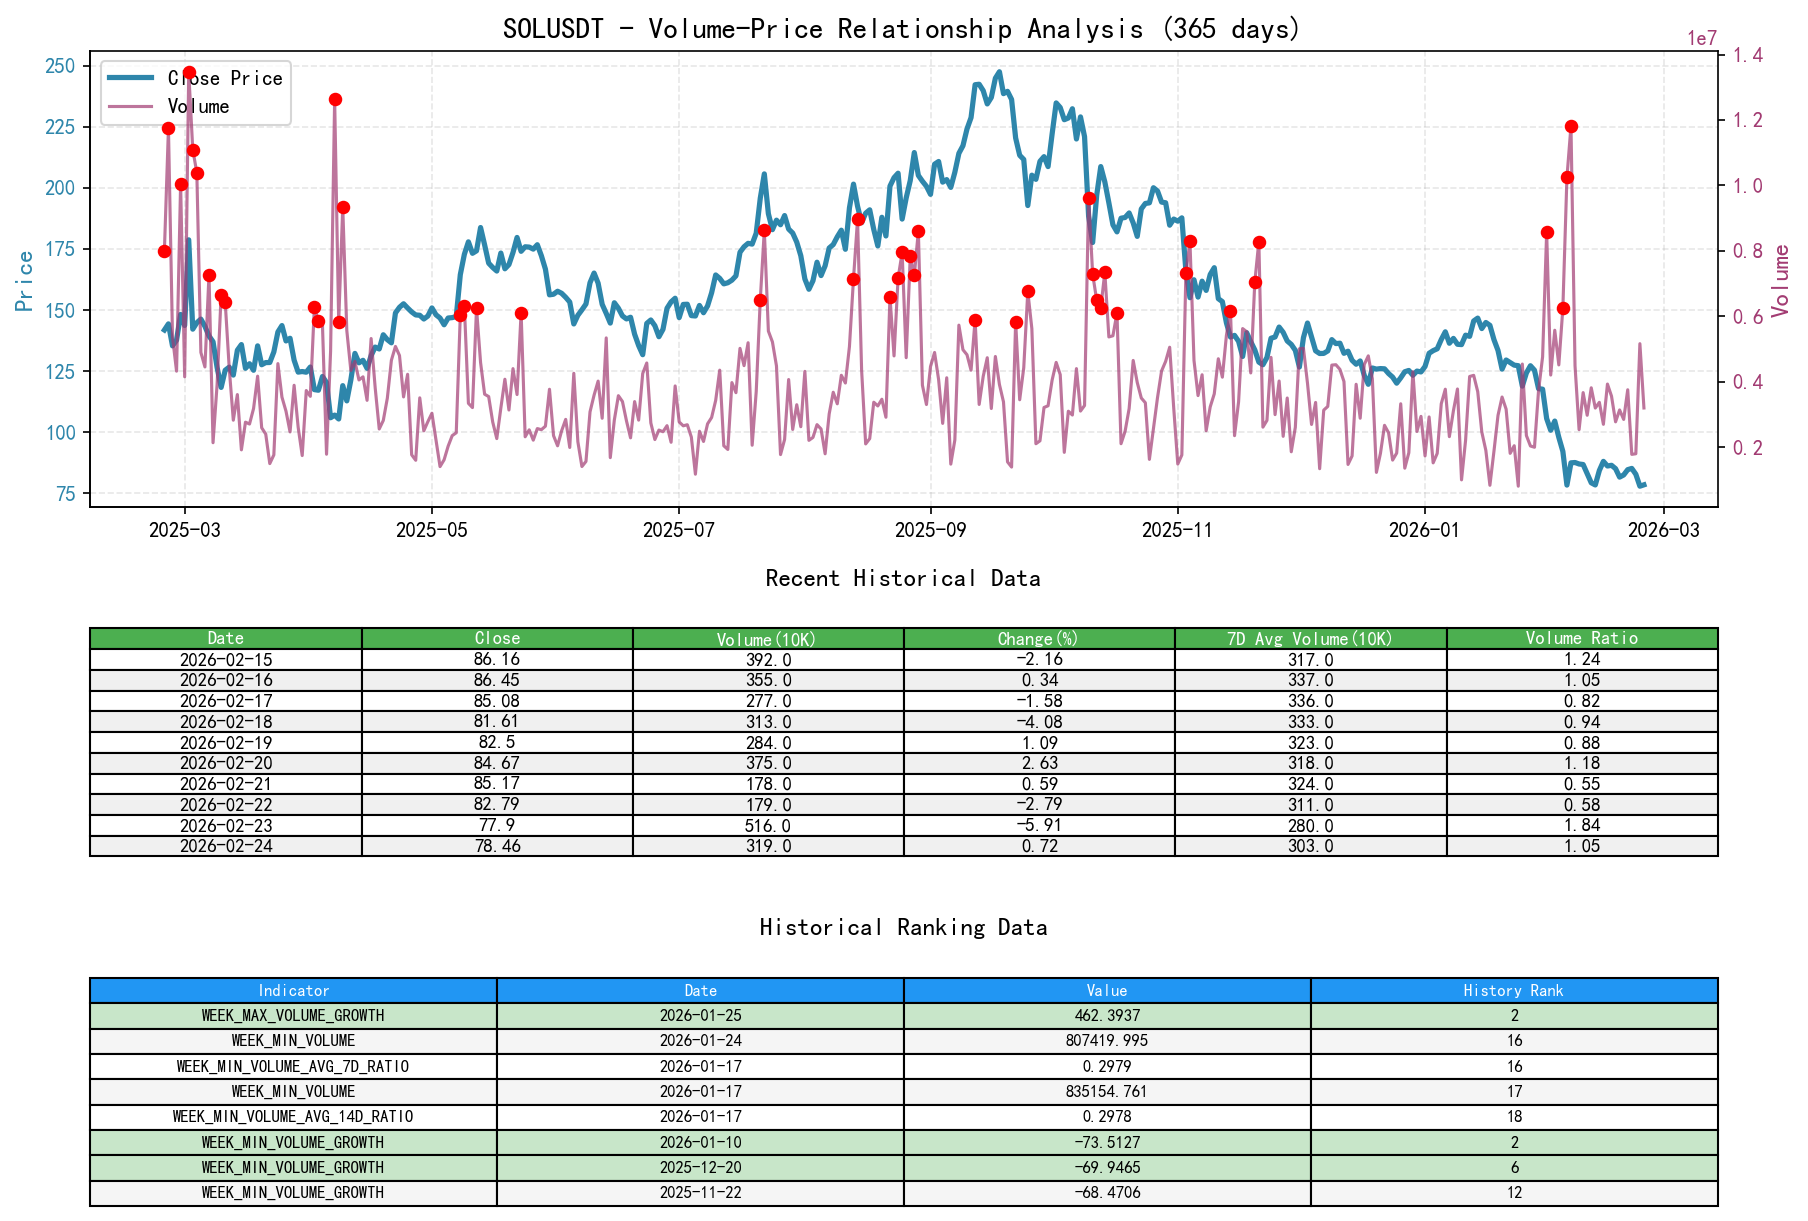Sort by the Volume Ratio column header

click(x=1582, y=637)
